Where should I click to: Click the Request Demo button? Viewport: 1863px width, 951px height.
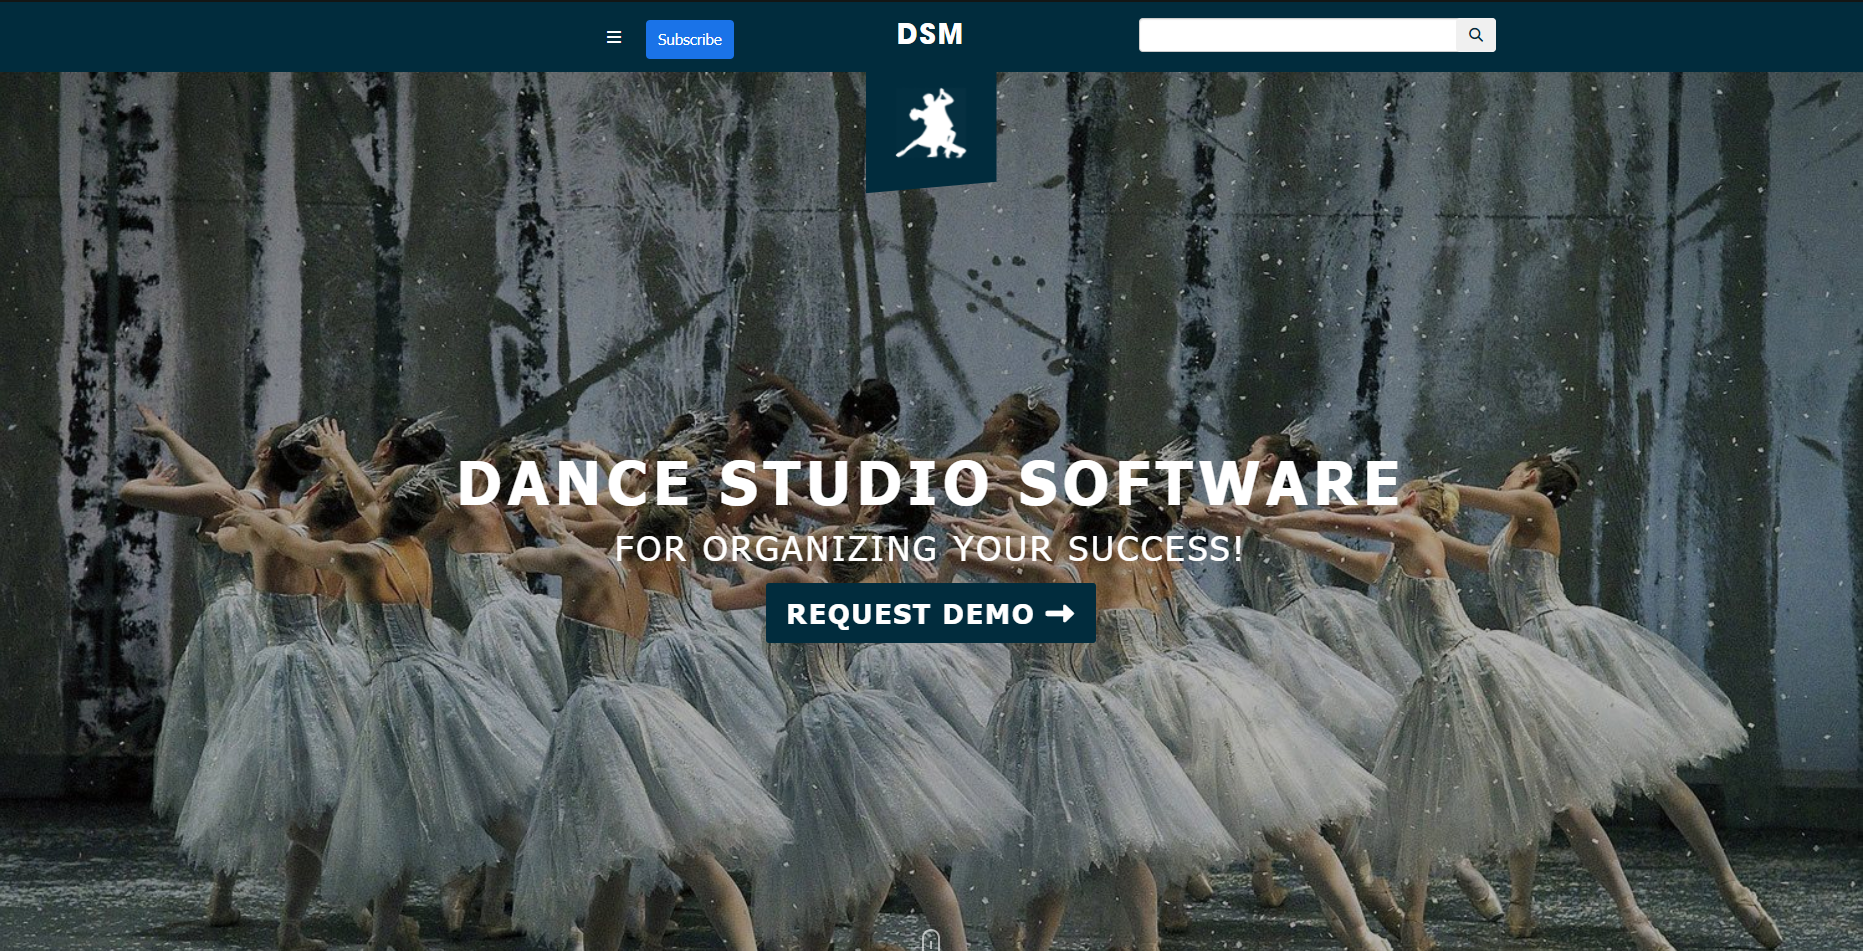pos(931,613)
